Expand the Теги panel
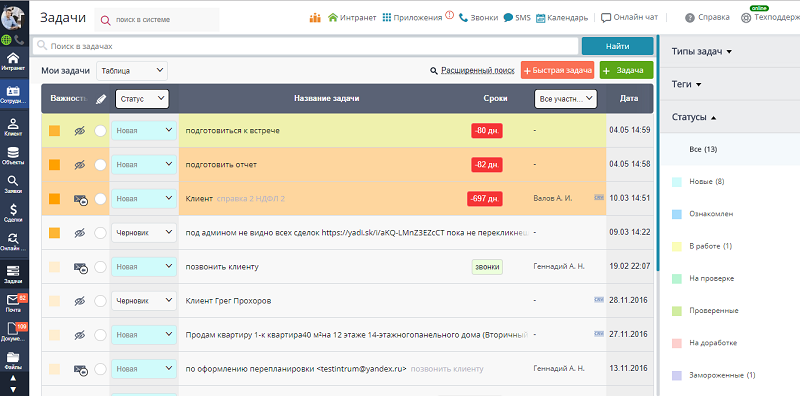Image resolution: width=800 pixels, height=396 pixels. click(686, 84)
